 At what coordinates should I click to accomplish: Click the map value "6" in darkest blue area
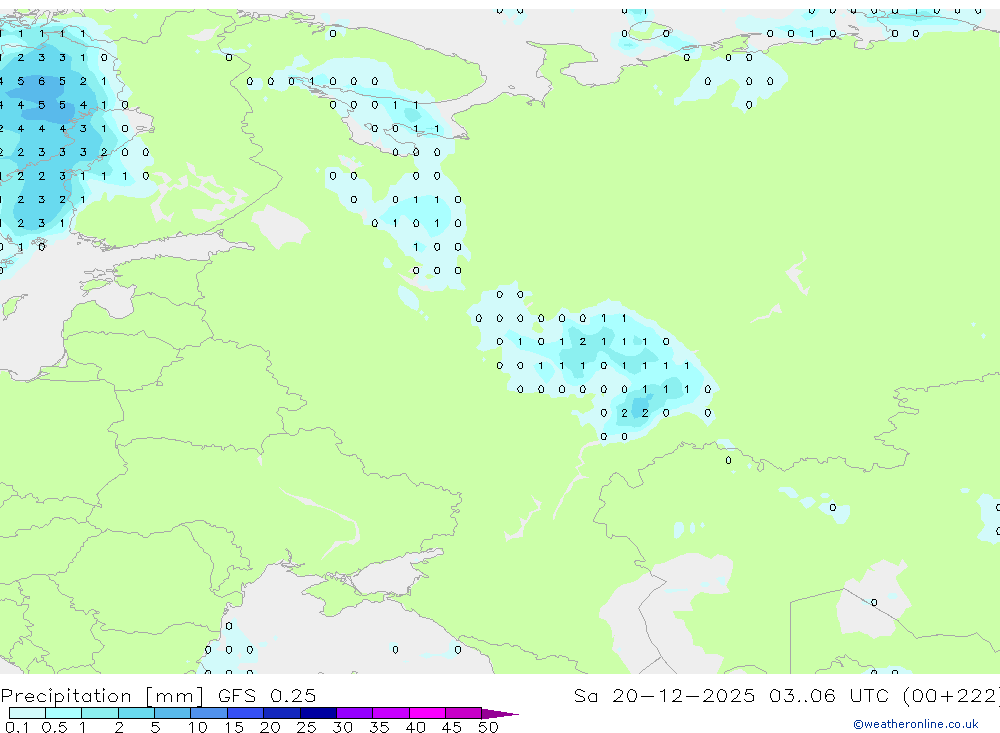pyautogui.click(x=41, y=81)
